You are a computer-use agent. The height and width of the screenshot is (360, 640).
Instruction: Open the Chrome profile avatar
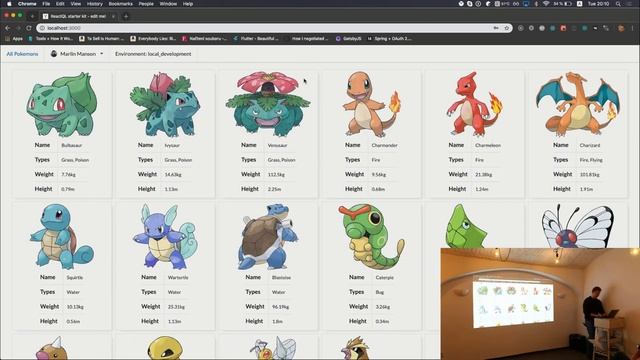pyautogui.click(x=621, y=28)
